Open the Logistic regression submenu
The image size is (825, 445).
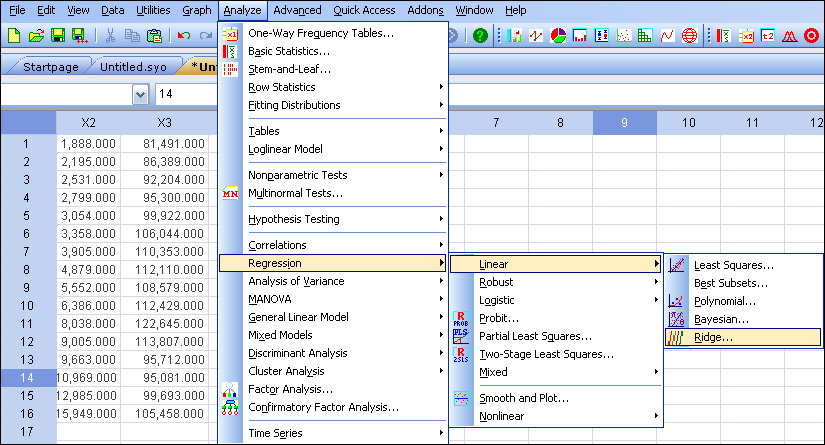pyautogui.click(x=556, y=300)
